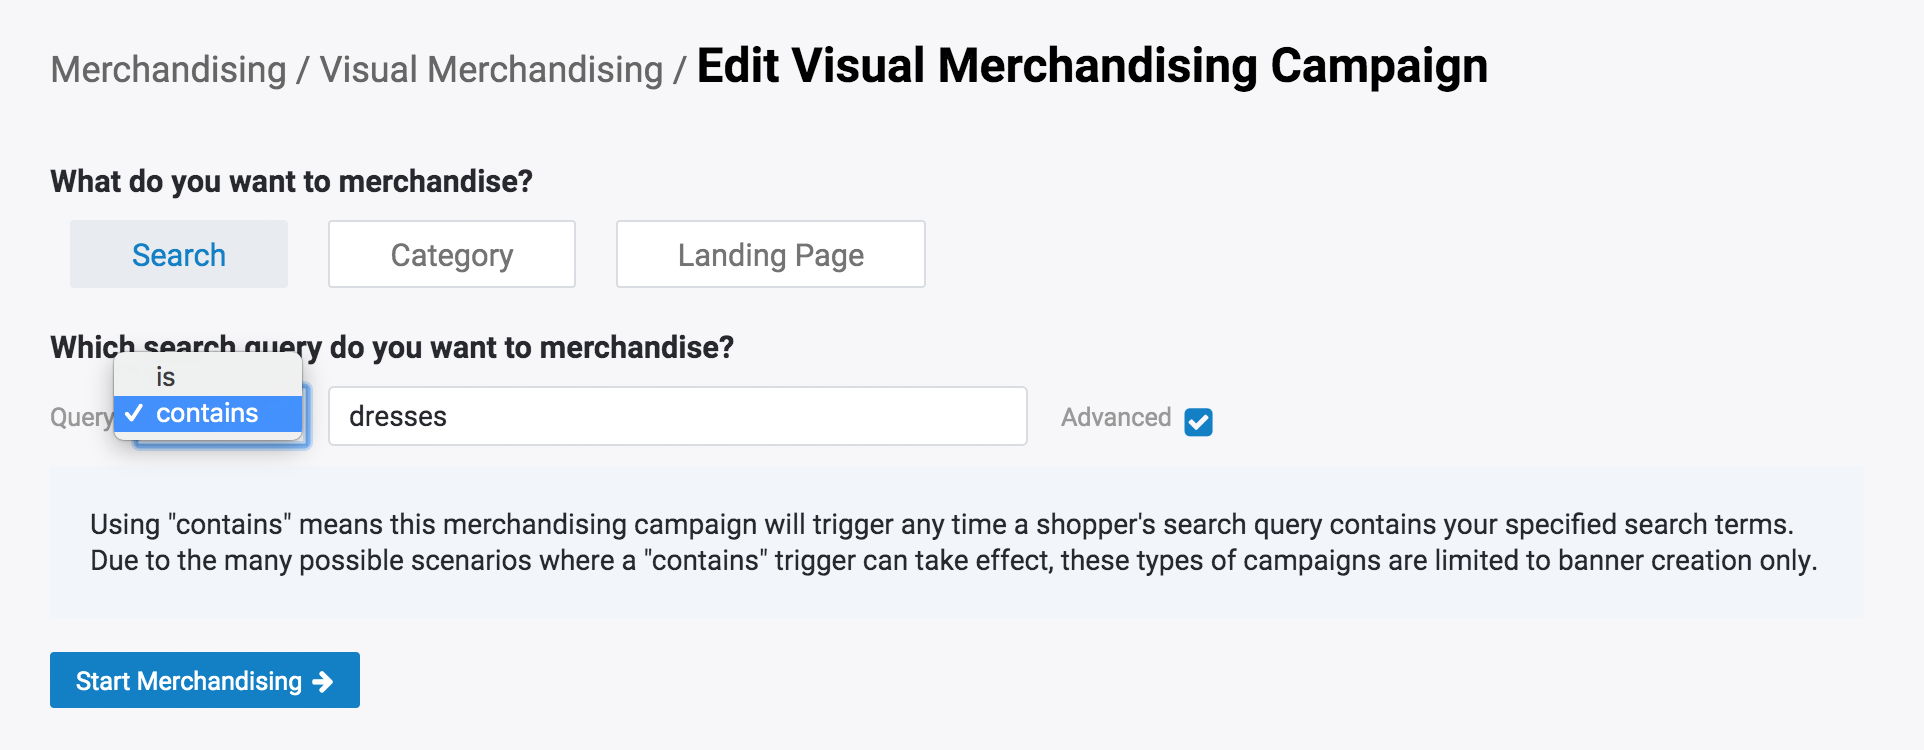Choose the "contains" dropdown option
Viewport: 1924px width, 750px height.
[207, 413]
